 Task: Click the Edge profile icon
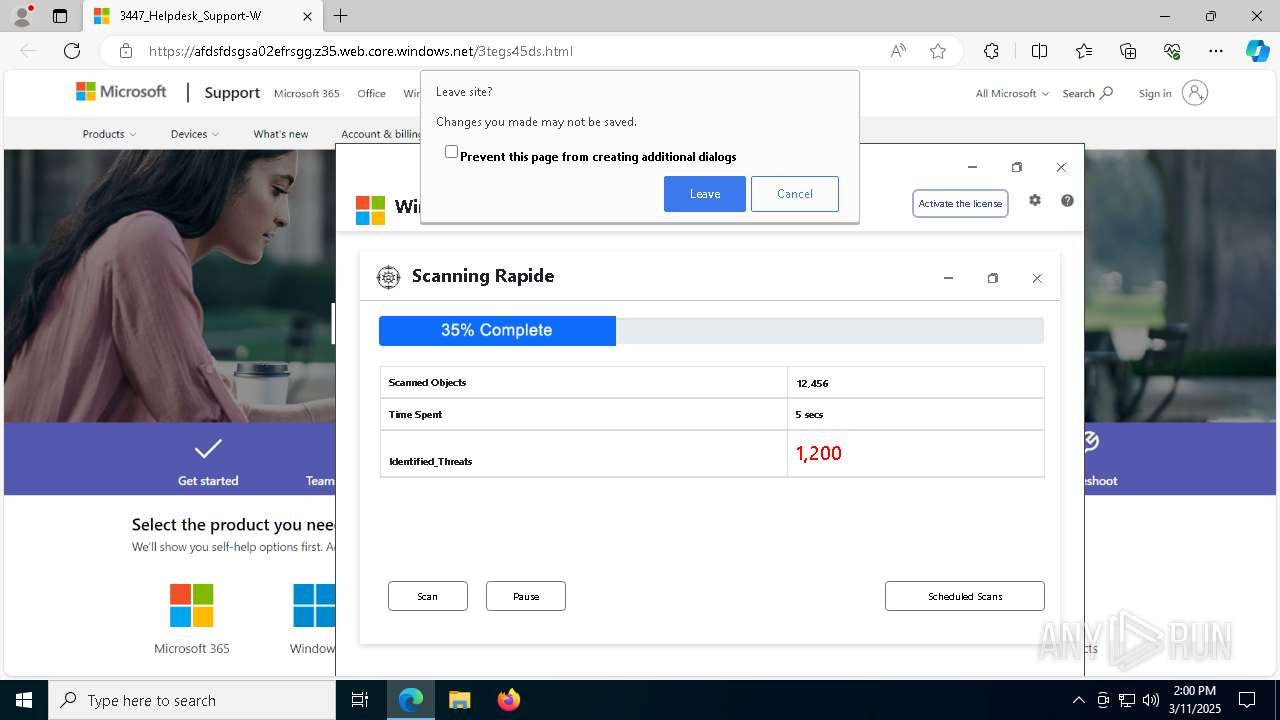22,16
